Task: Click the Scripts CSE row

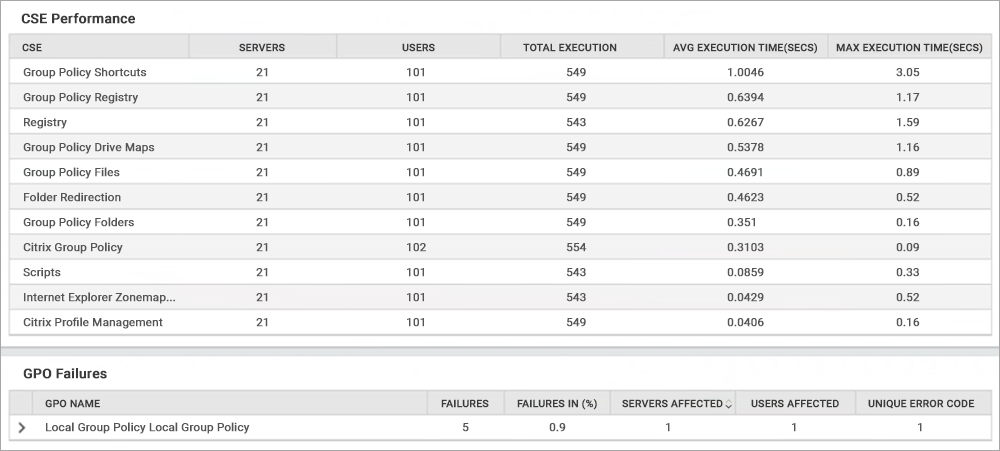Action: click(x=42, y=272)
